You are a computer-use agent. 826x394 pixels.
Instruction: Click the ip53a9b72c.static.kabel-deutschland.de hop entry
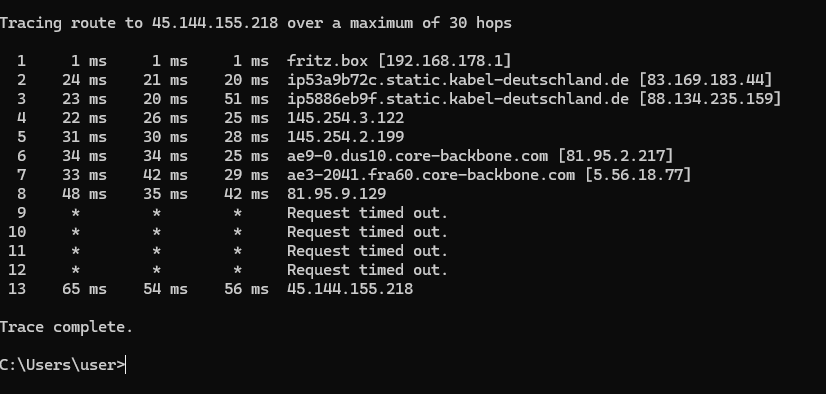click(x=458, y=80)
